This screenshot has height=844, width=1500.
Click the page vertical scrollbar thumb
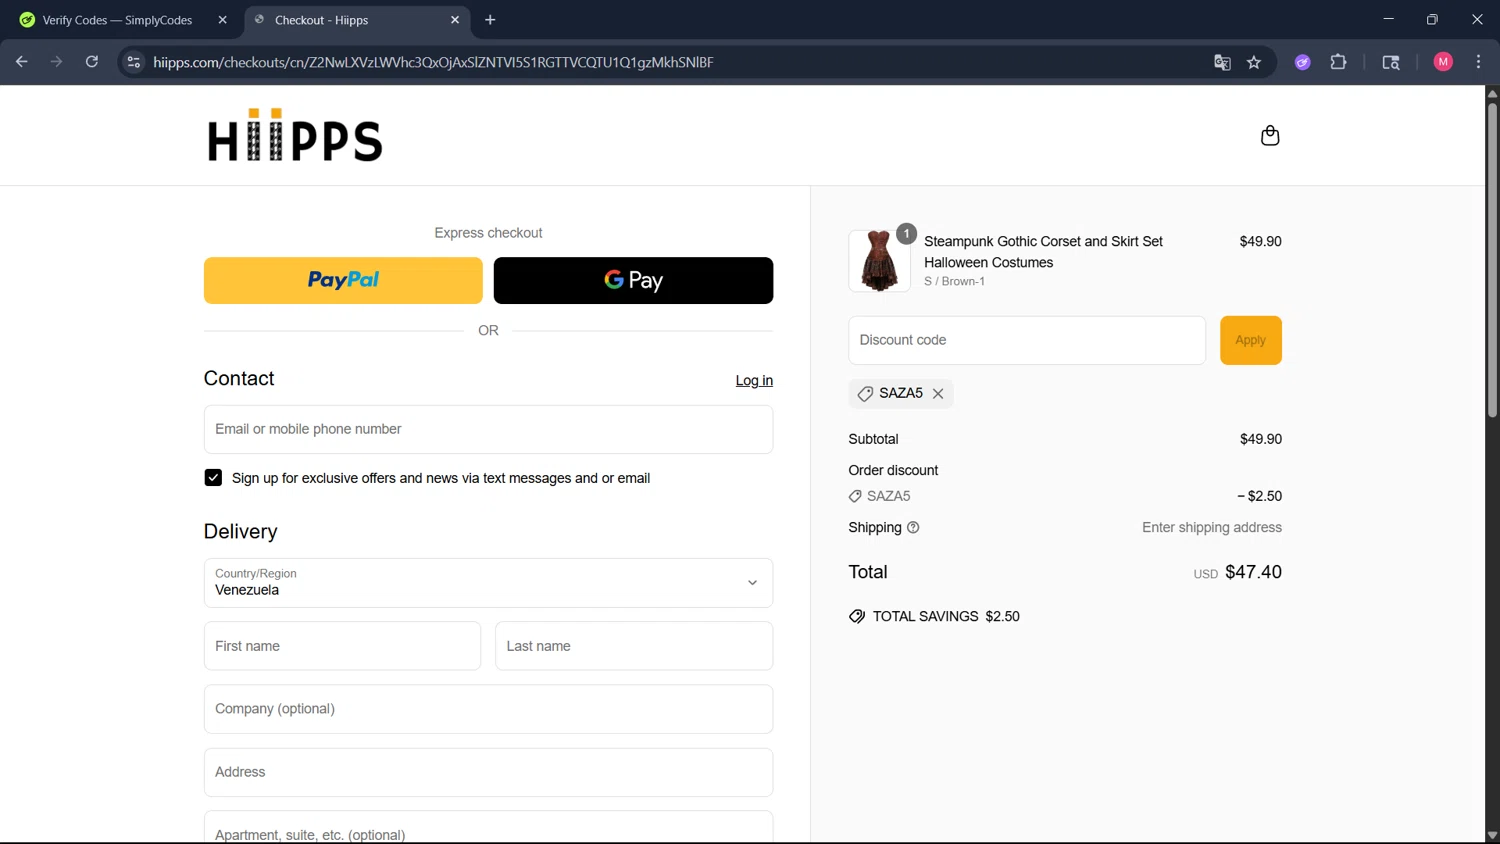(1492, 260)
